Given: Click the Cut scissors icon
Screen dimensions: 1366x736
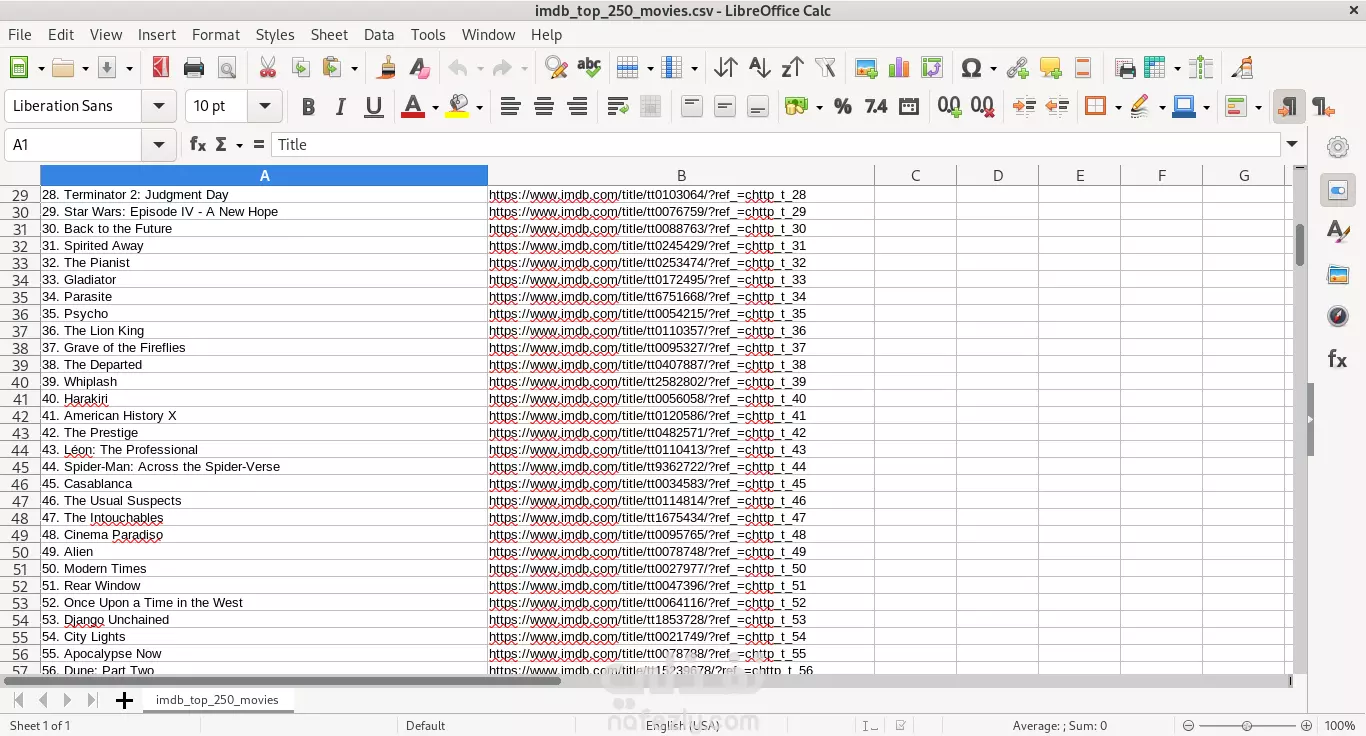Looking at the screenshot, I should (267, 68).
